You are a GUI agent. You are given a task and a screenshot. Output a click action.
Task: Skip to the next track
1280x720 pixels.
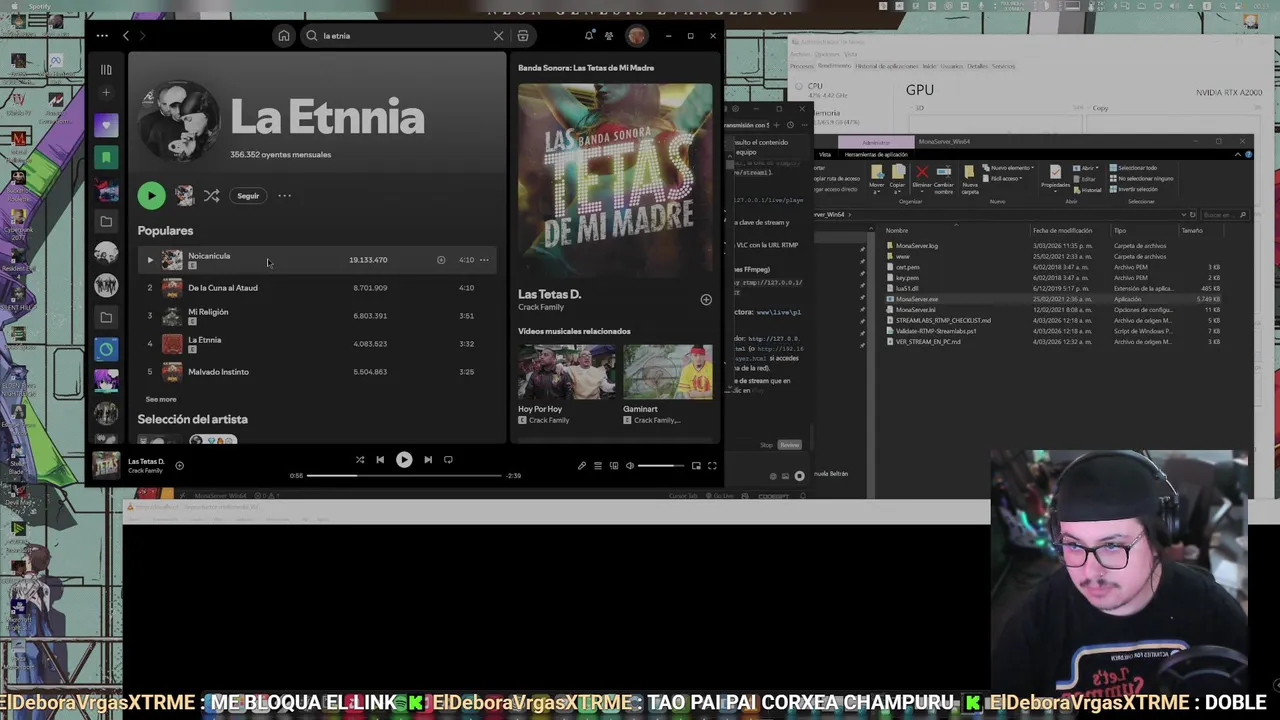point(428,460)
